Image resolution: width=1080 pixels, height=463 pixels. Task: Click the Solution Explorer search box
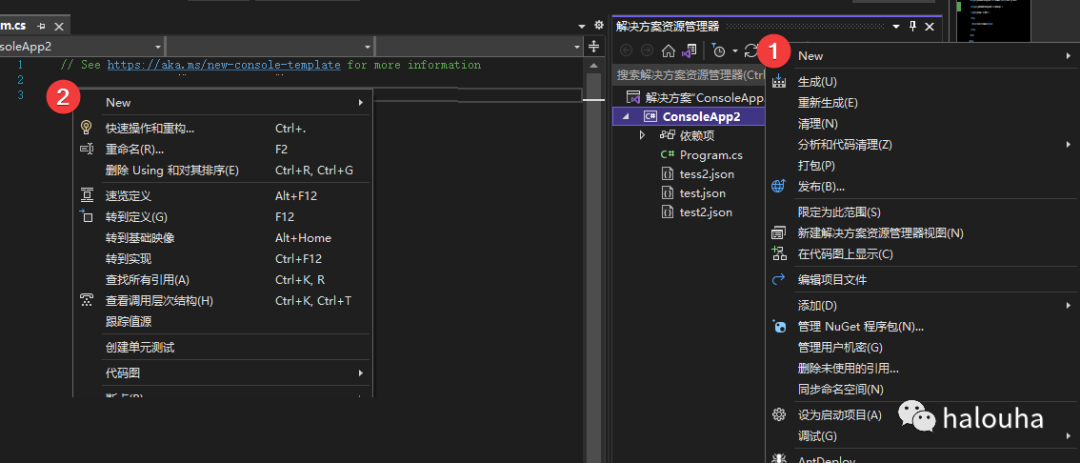click(688, 75)
